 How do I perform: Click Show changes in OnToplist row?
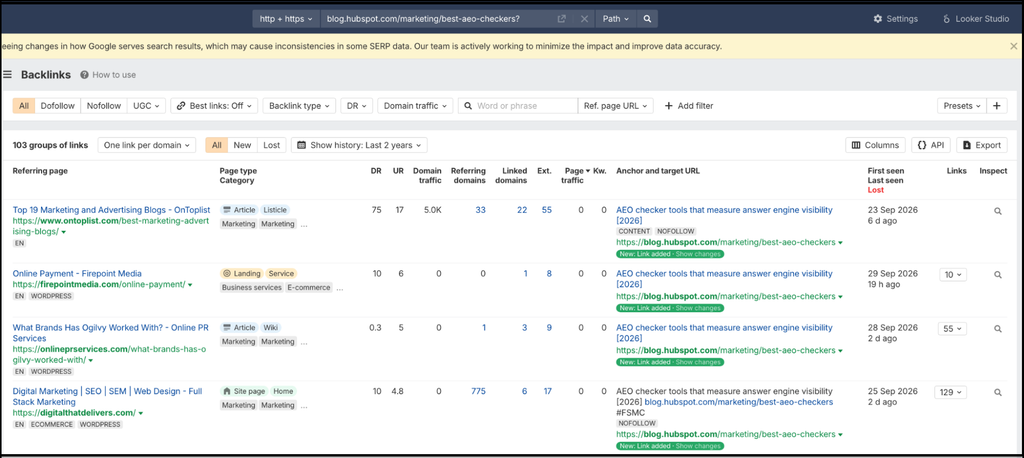[x=698, y=254]
